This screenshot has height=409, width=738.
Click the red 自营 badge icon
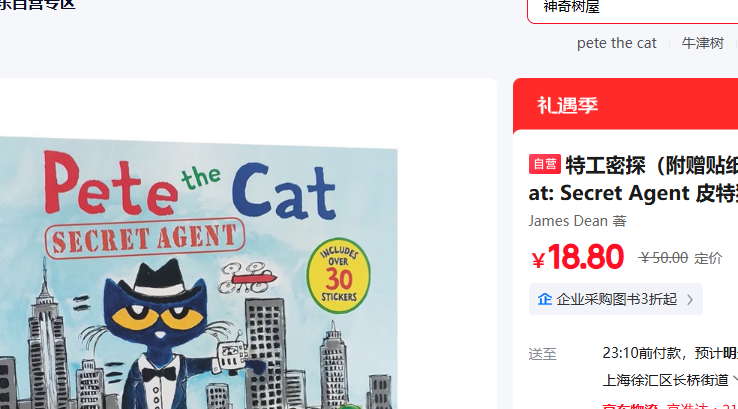pyautogui.click(x=545, y=164)
